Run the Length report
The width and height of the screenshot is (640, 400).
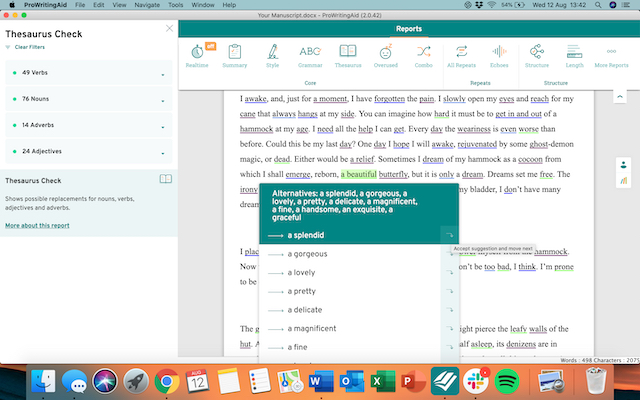click(574, 56)
